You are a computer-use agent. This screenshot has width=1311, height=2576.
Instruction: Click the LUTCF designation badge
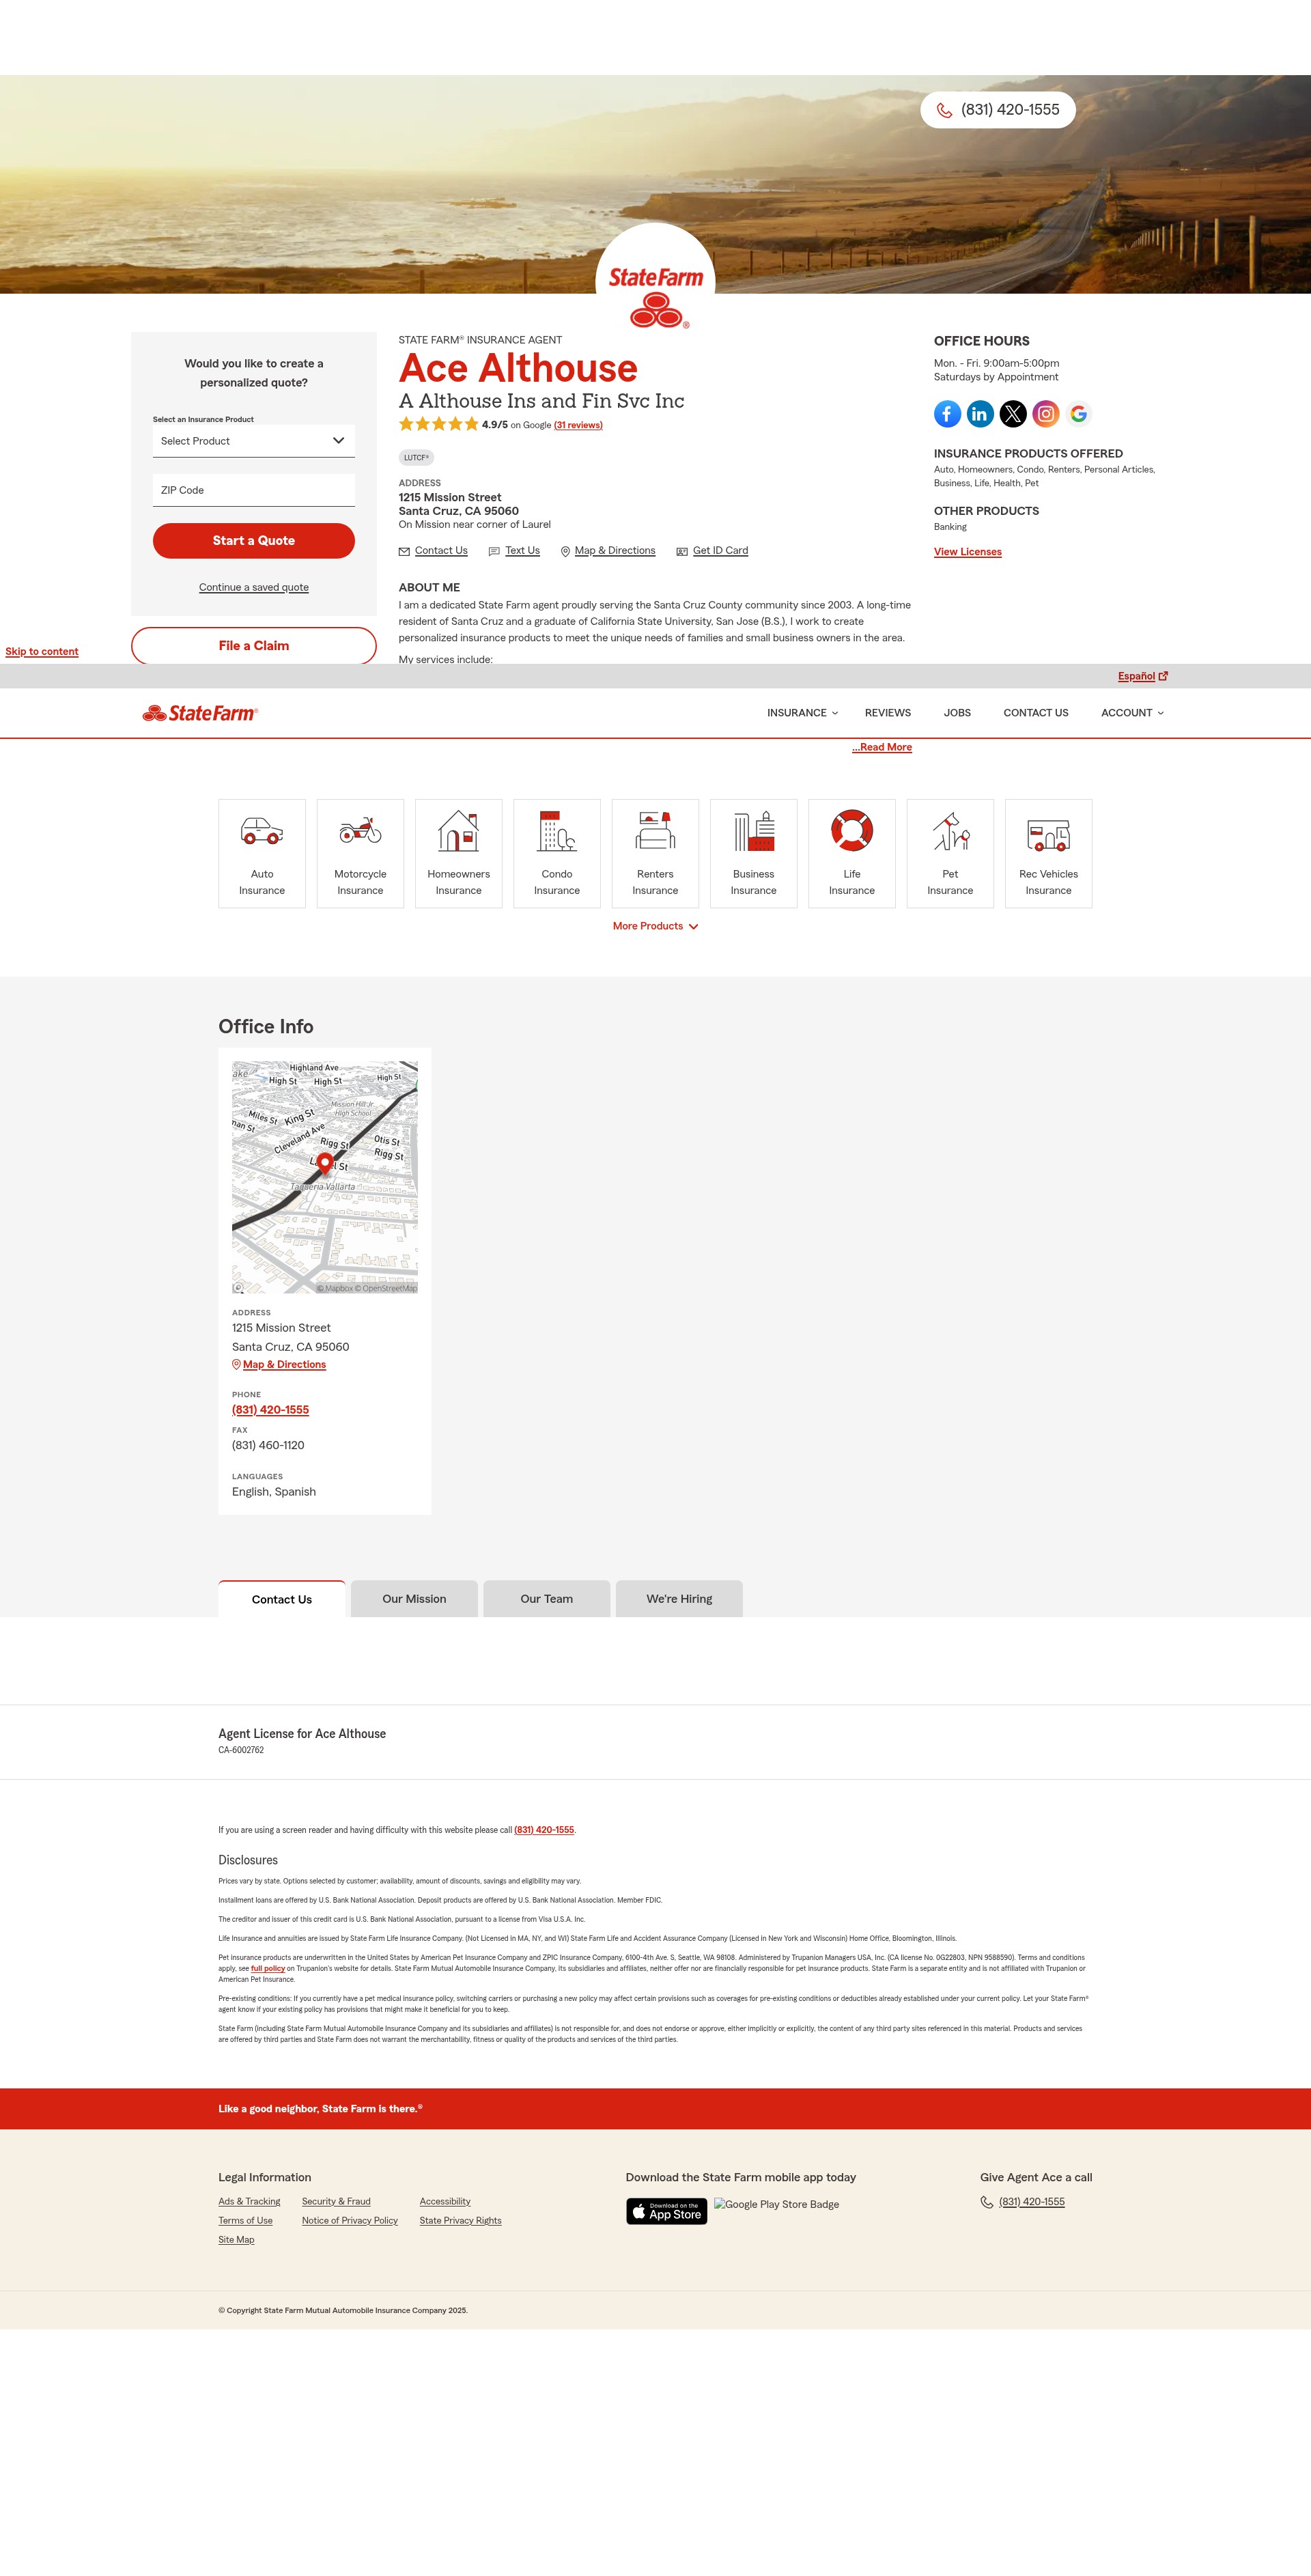(x=416, y=458)
